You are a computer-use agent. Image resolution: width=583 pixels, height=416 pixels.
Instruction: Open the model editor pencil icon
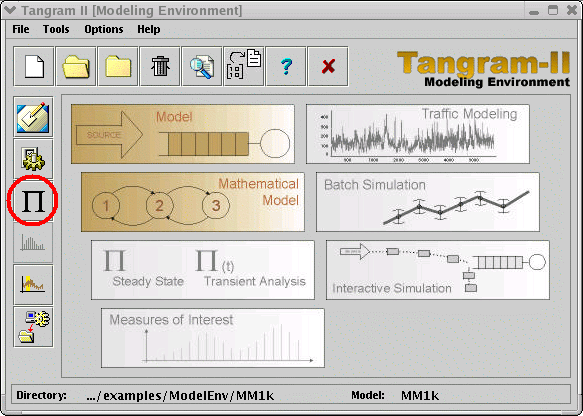[33, 117]
